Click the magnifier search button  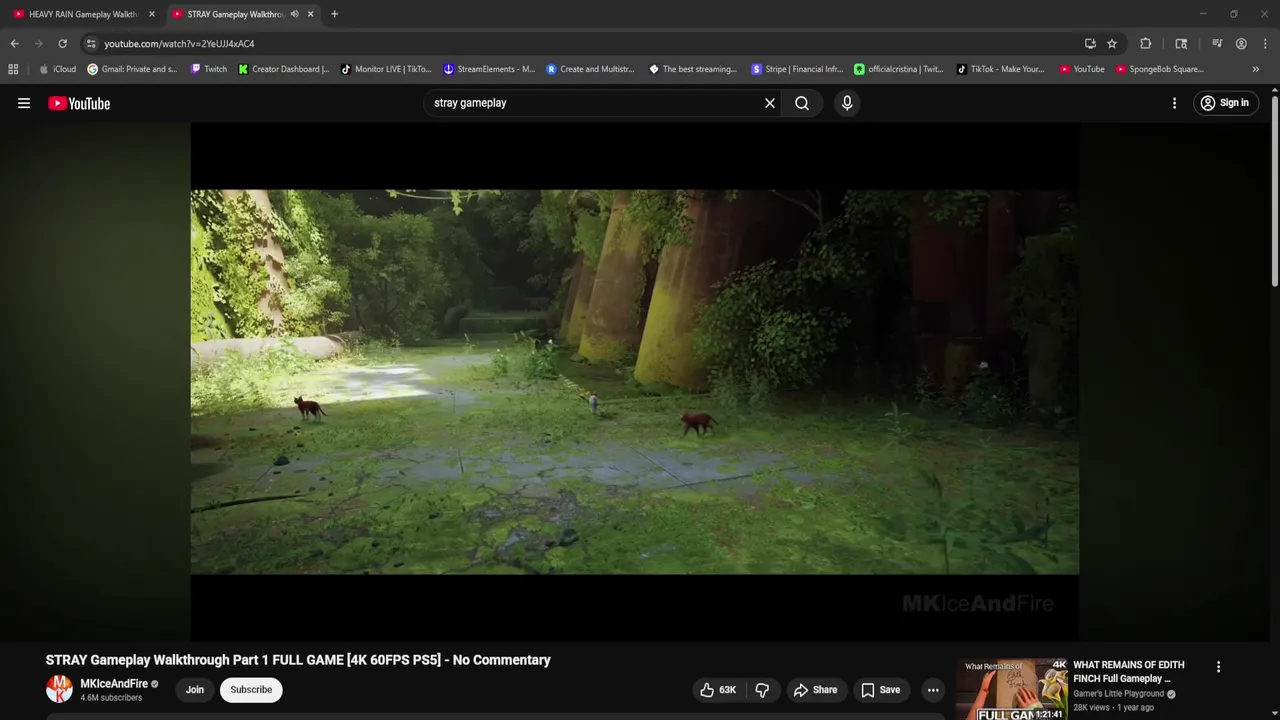click(x=802, y=103)
